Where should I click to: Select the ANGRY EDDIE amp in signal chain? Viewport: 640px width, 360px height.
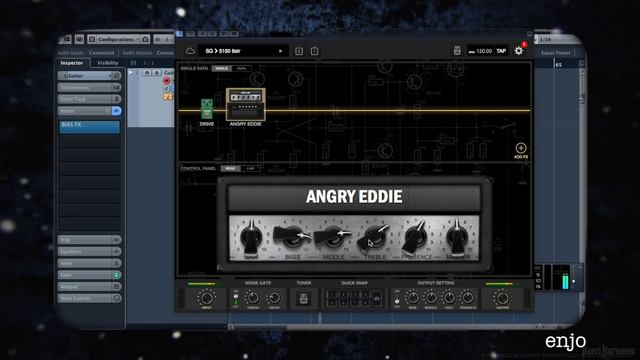pos(246,105)
